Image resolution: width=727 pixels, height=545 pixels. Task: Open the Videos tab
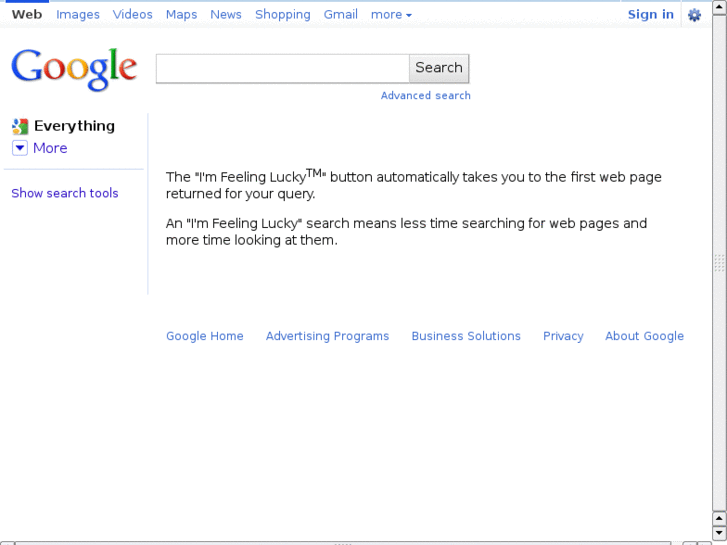(133, 15)
